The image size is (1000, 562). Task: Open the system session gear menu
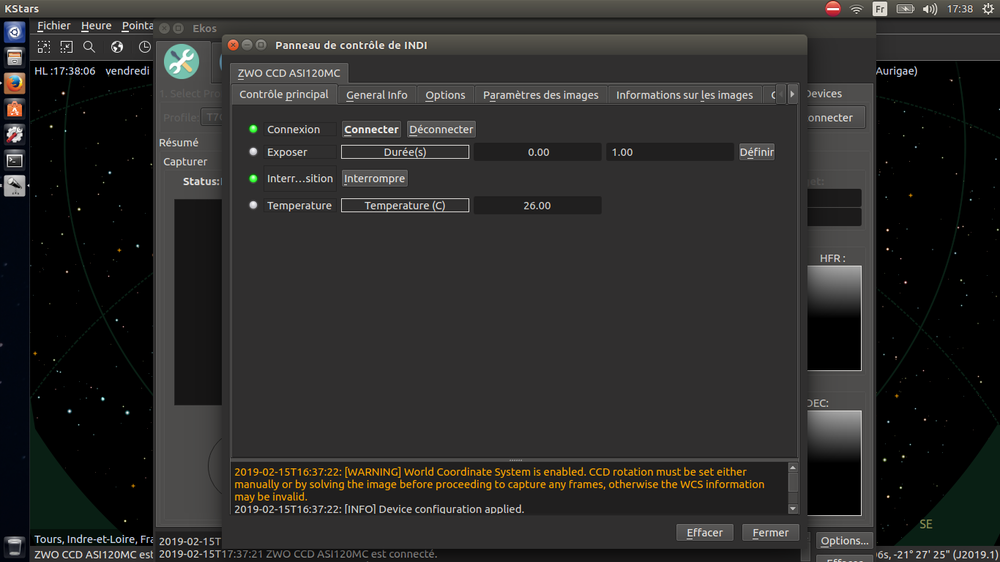click(x=989, y=9)
